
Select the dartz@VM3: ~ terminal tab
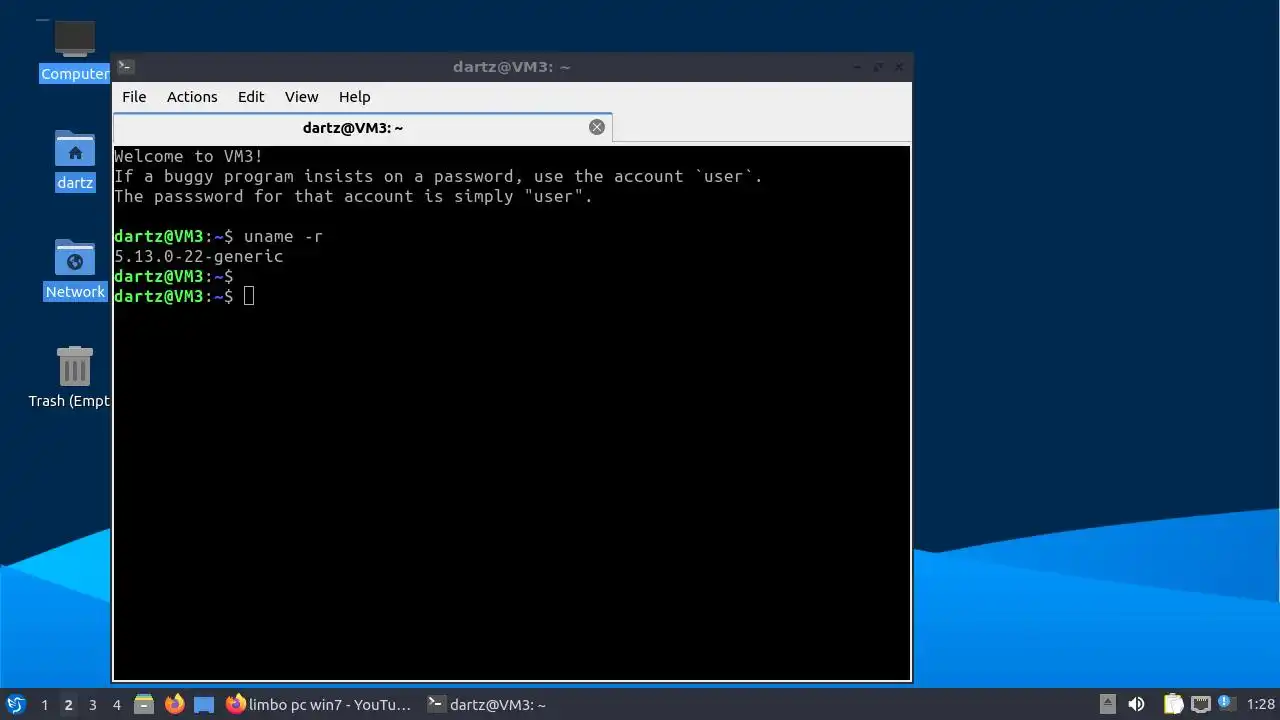tap(362, 127)
